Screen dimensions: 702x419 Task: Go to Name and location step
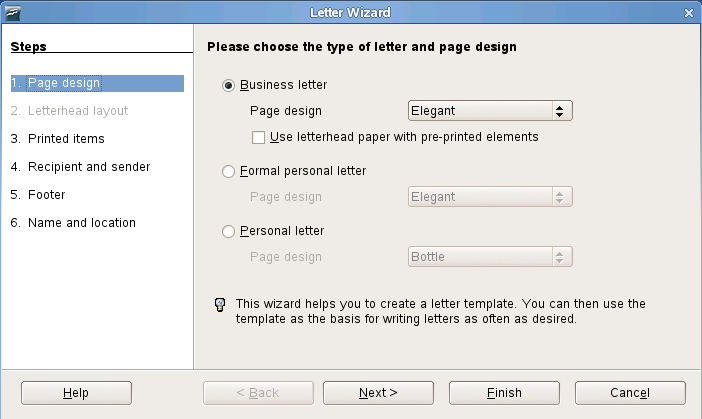(81, 223)
